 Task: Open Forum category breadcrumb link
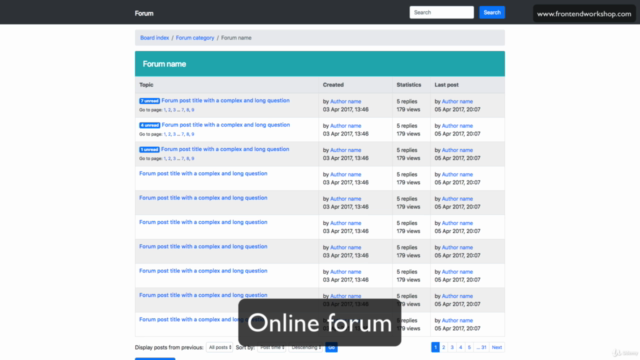point(195,38)
